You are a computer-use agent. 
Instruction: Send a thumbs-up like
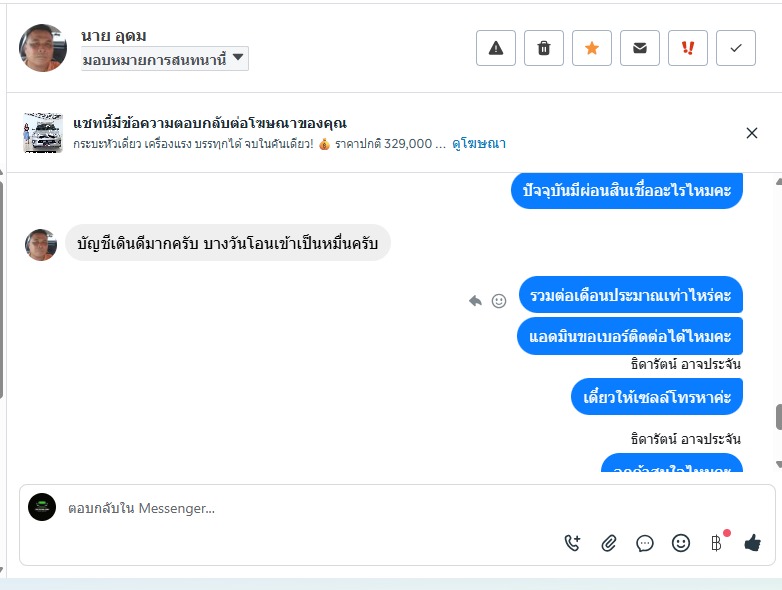click(x=752, y=543)
